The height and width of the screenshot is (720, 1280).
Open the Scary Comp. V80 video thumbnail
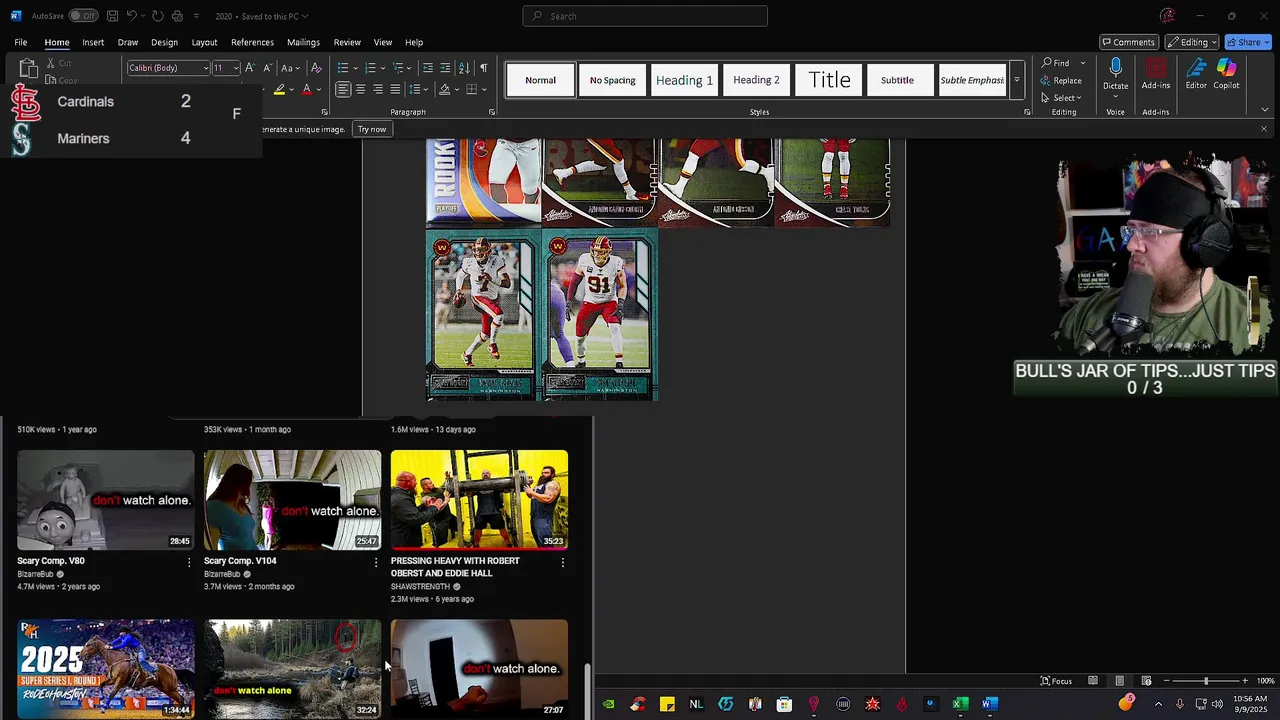pyautogui.click(x=105, y=499)
